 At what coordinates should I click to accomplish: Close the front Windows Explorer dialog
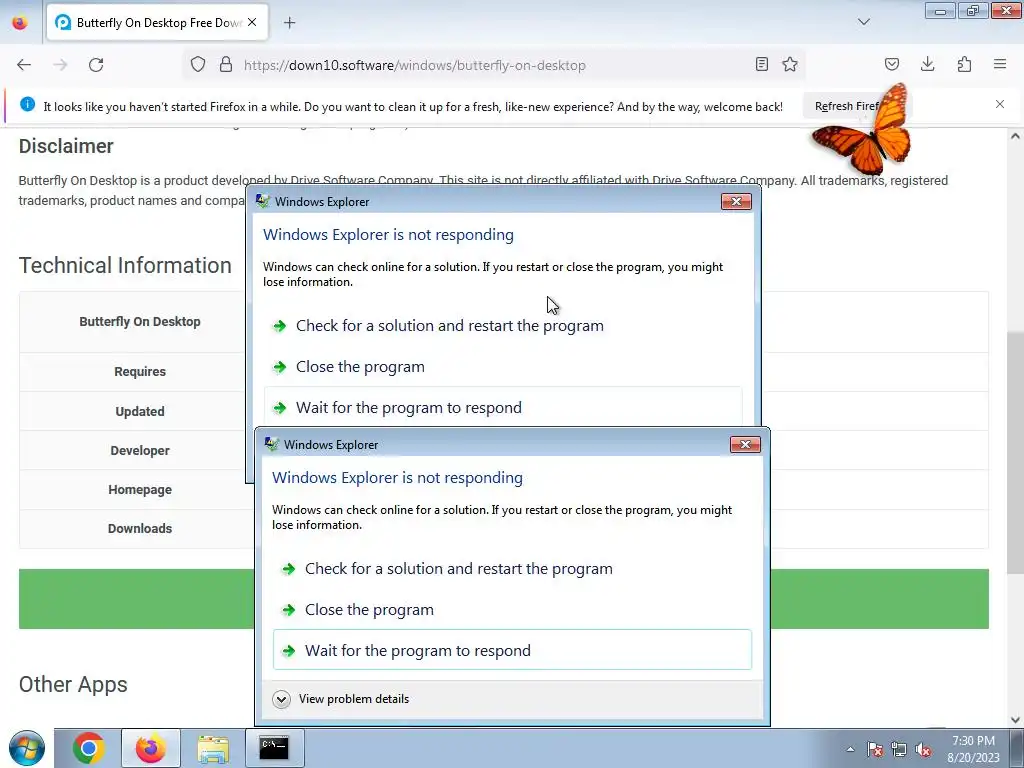[745, 445]
